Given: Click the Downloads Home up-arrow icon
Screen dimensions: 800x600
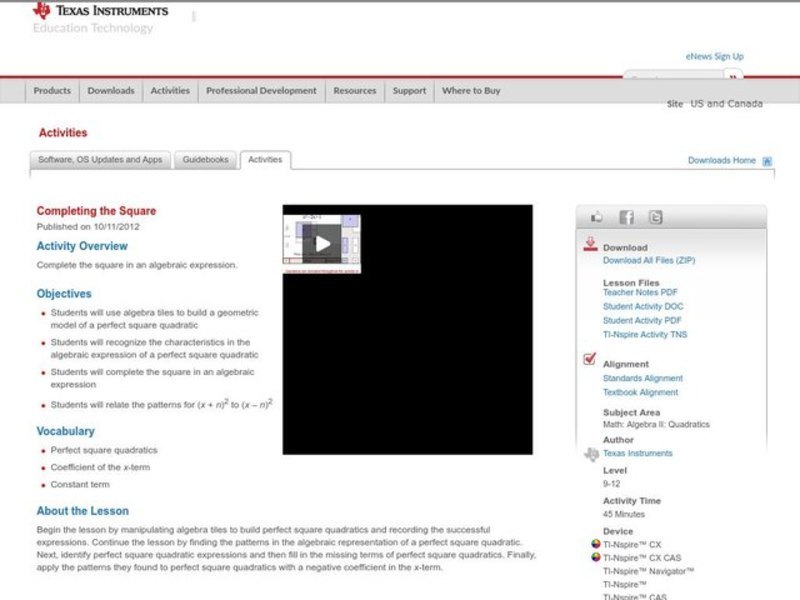Looking at the screenshot, I should (x=767, y=161).
